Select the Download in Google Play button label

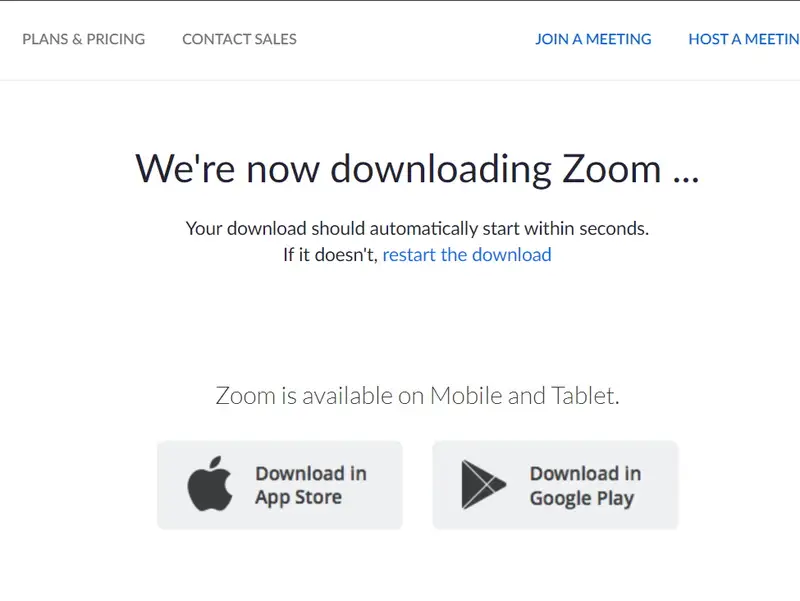[585, 485]
